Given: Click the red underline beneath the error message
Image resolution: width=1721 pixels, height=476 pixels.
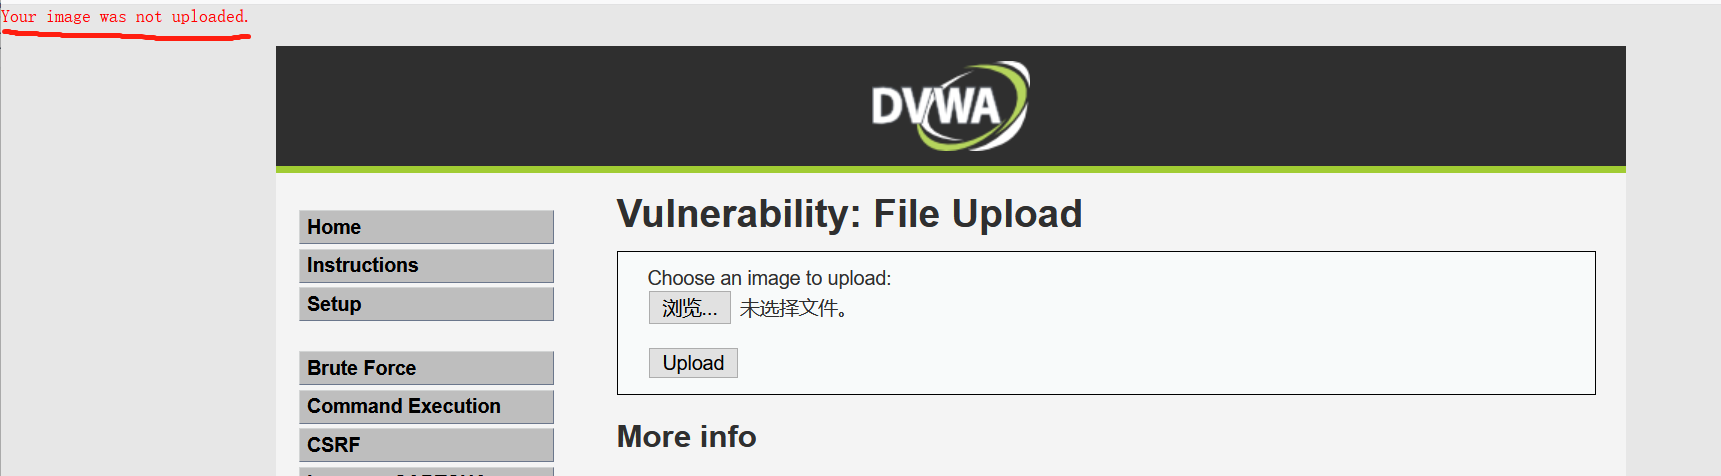Looking at the screenshot, I should click(126, 35).
